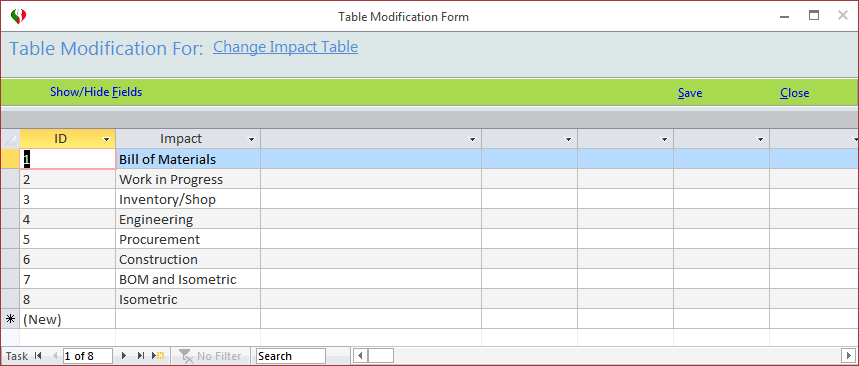Viewport: 859px width, 366px height.
Task: Jump to last record icon
Action: click(140, 356)
